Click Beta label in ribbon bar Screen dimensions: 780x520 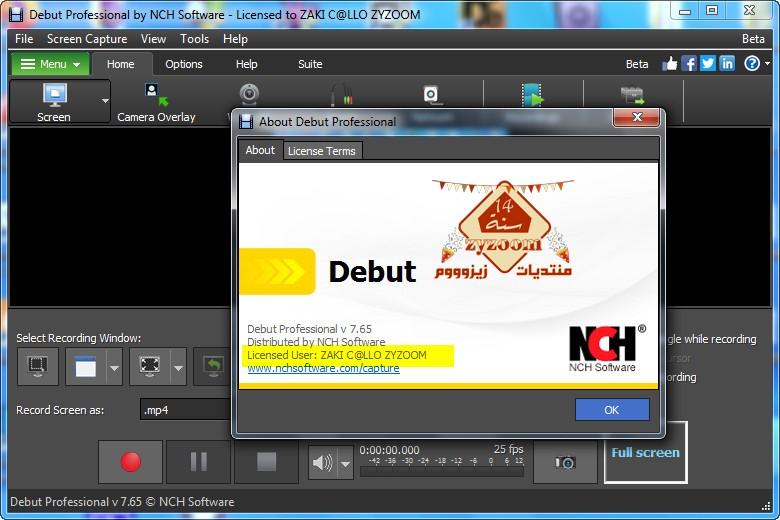pyautogui.click(x=637, y=64)
